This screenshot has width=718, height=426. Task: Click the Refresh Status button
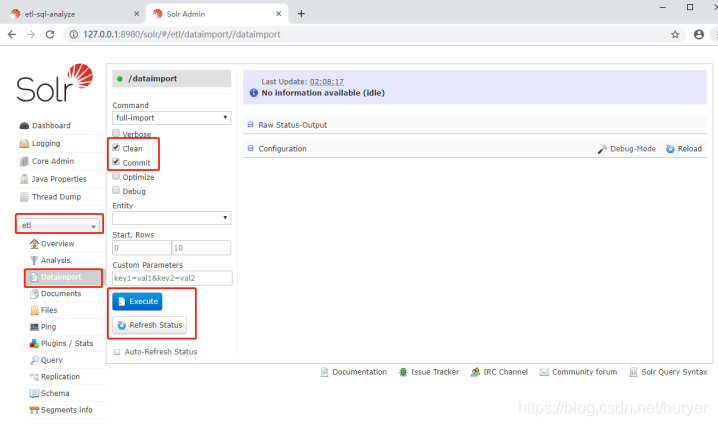tap(150, 325)
